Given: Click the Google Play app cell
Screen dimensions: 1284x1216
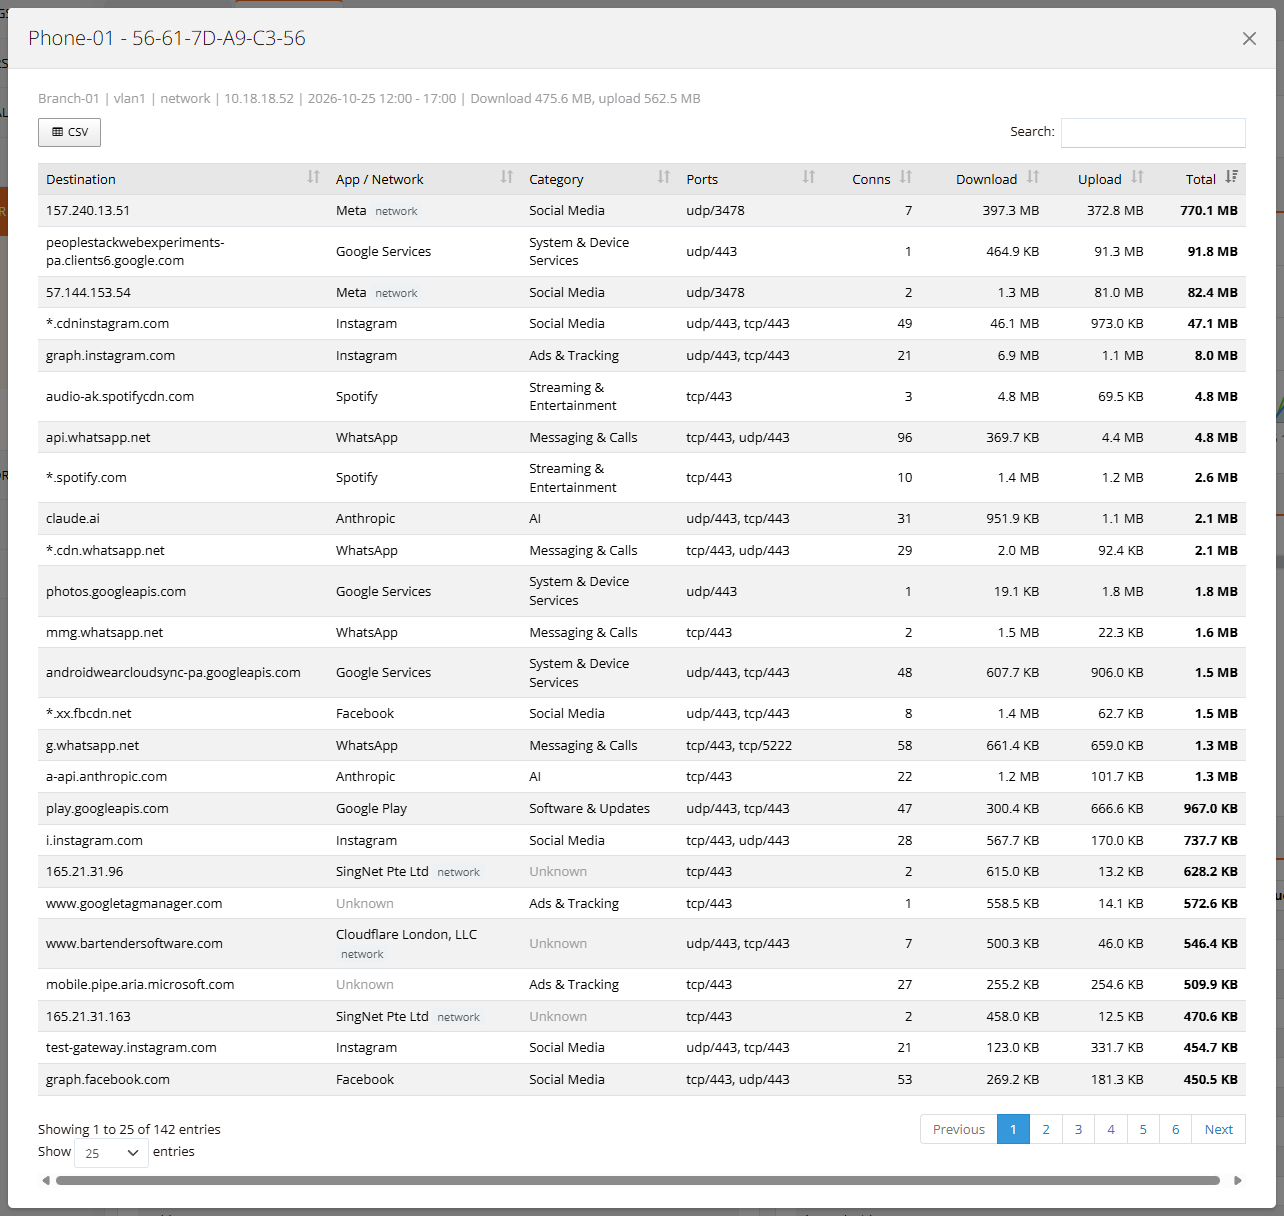Looking at the screenshot, I should pyautogui.click(x=371, y=808).
